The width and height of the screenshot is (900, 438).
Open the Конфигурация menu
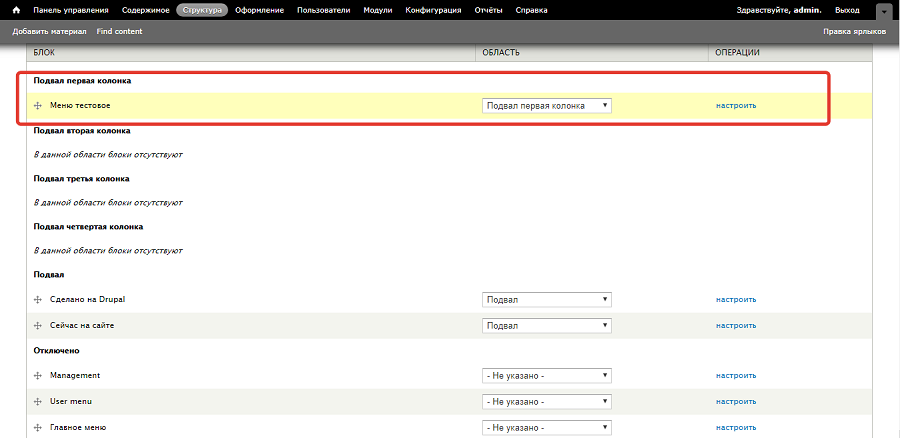click(x=433, y=10)
